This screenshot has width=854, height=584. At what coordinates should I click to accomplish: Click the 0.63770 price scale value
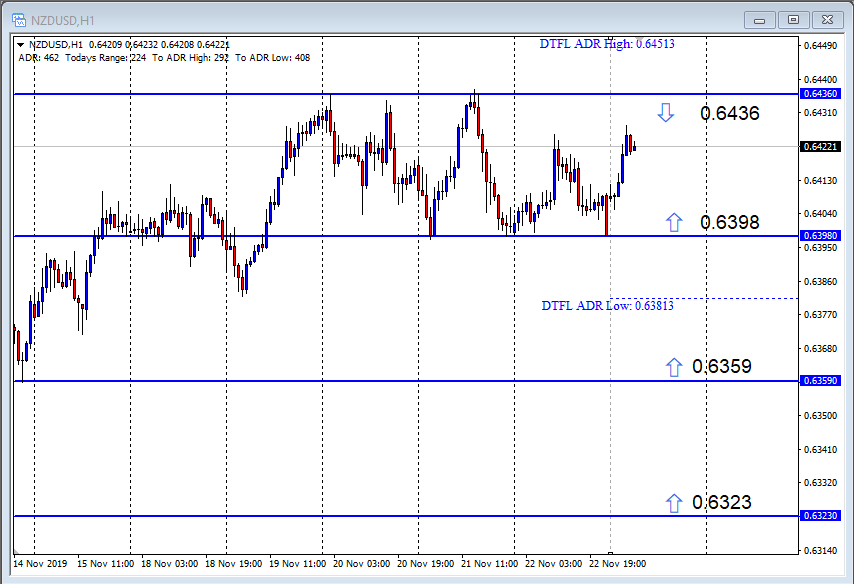(820, 314)
